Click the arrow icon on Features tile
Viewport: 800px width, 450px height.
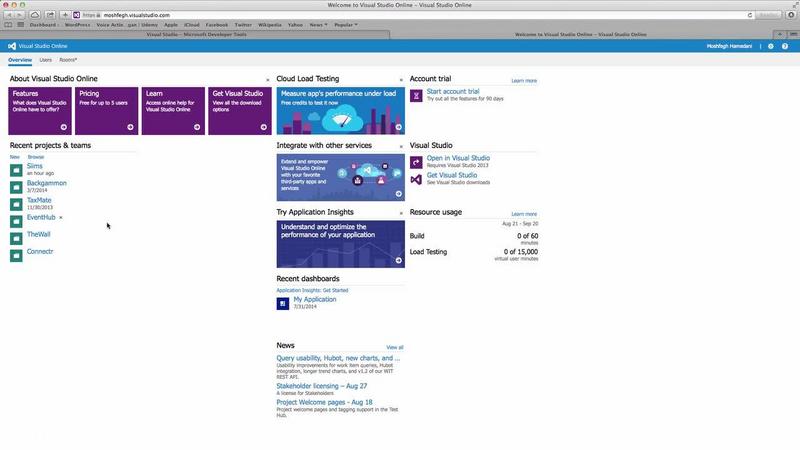64,127
